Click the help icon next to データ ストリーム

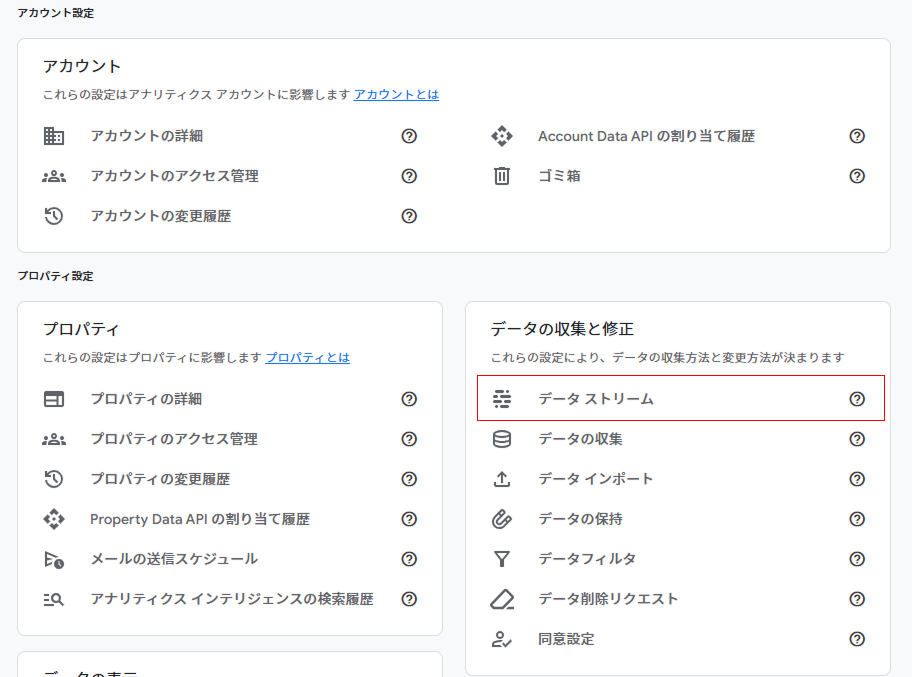pyautogui.click(x=857, y=398)
